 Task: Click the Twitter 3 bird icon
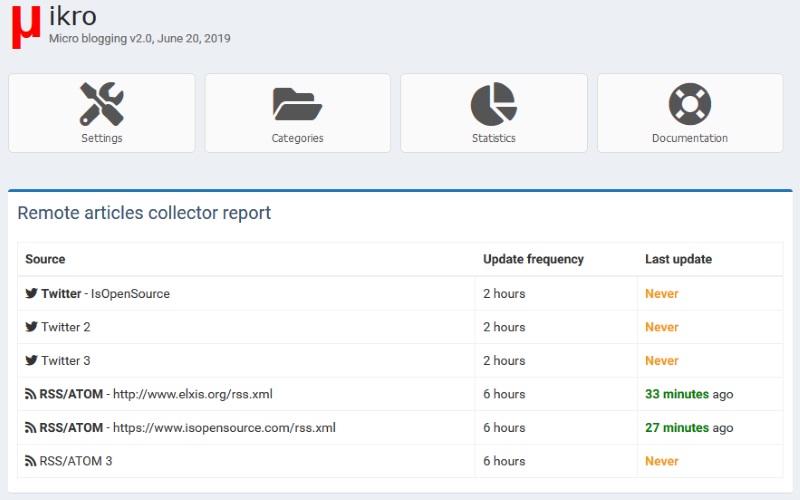point(31,361)
